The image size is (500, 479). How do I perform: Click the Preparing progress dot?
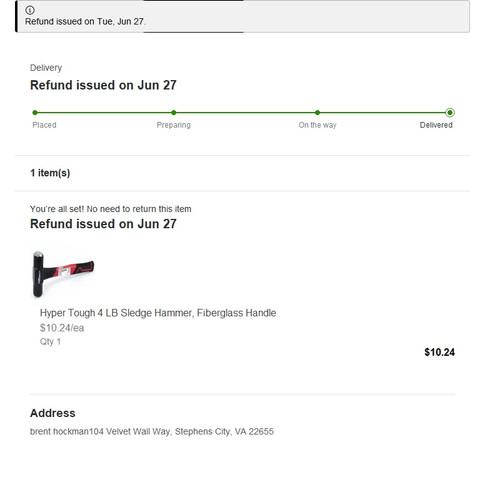[174, 113]
